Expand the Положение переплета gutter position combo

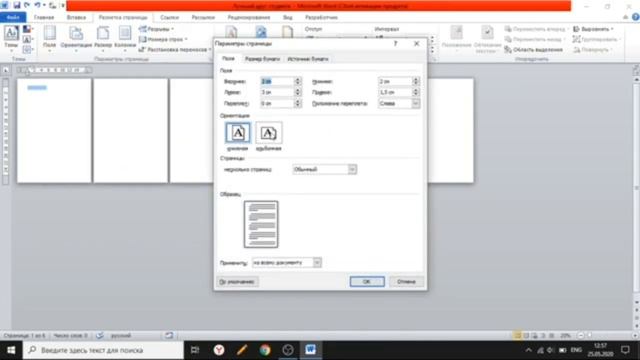[x=416, y=103]
